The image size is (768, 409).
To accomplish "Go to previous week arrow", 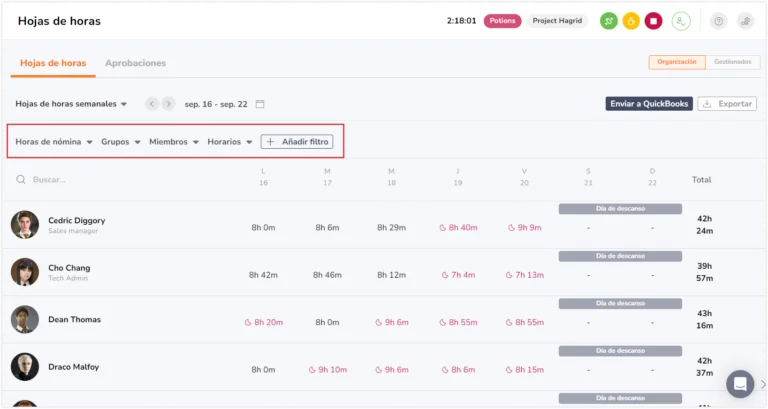I will tap(152, 104).
